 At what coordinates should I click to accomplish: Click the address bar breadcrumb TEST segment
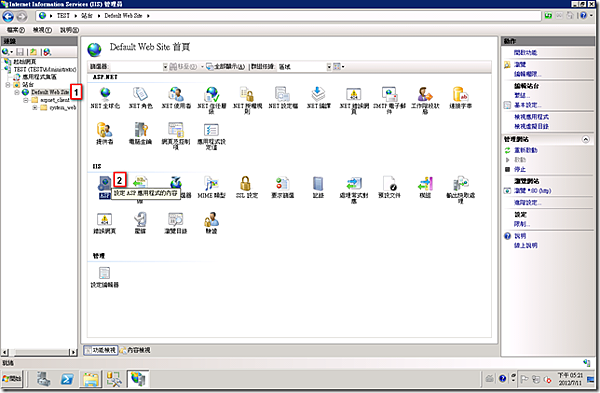tap(63, 16)
